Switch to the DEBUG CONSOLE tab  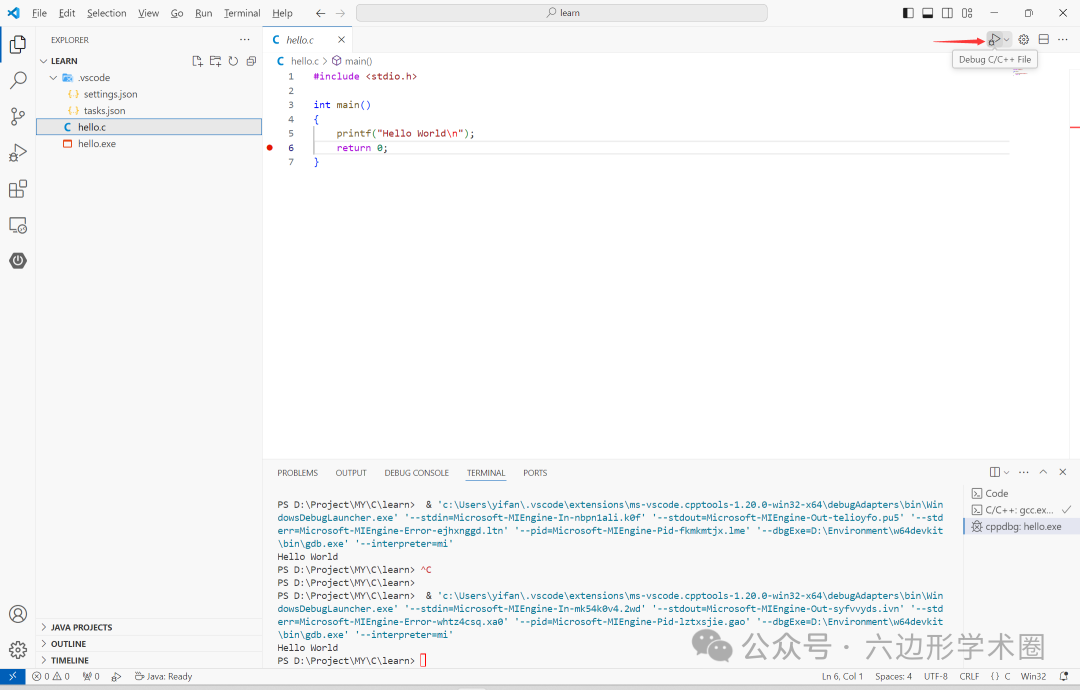(x=416, y=472)
